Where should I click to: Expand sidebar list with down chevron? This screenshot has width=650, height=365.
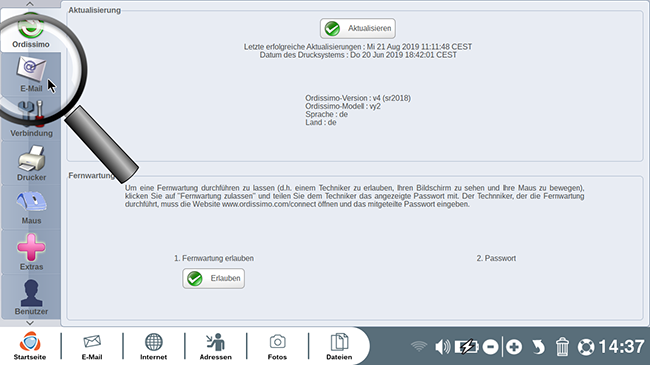30,323
